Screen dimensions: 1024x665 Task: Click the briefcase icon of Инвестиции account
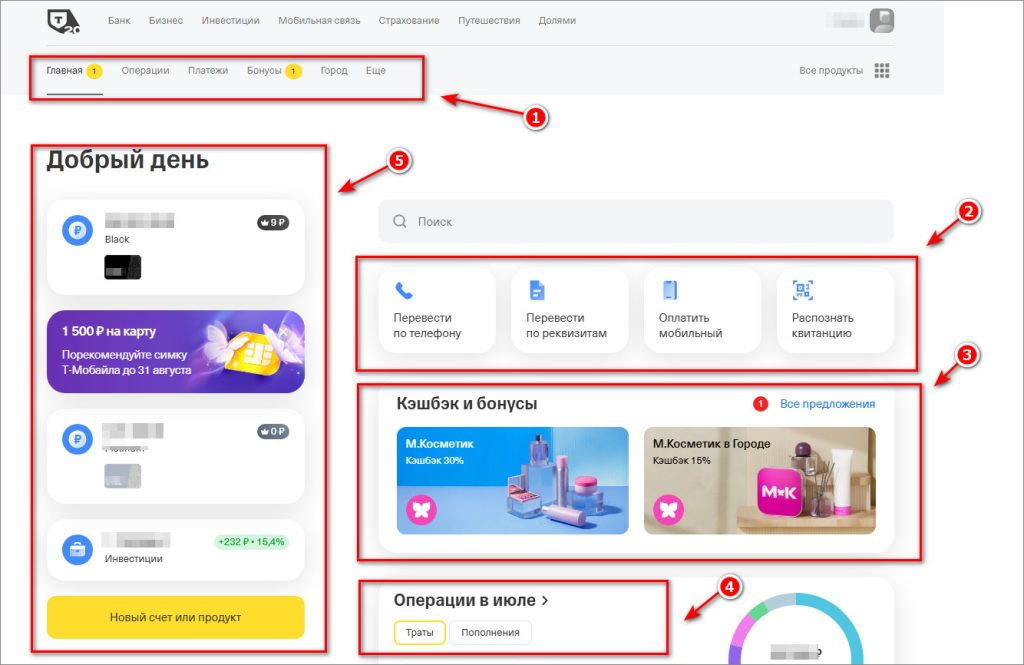(x=77, y=549)
